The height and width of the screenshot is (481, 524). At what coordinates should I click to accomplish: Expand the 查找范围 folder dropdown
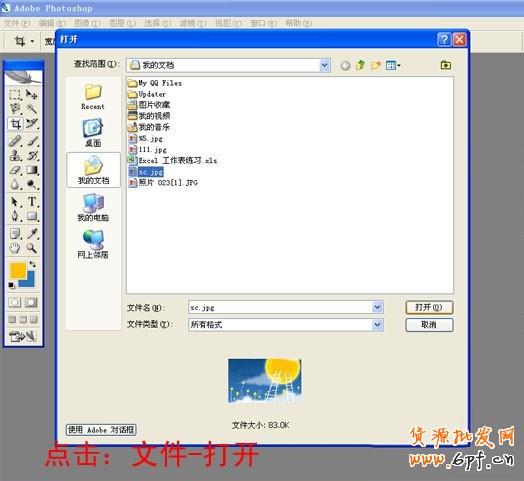click(x=324, y=65)
